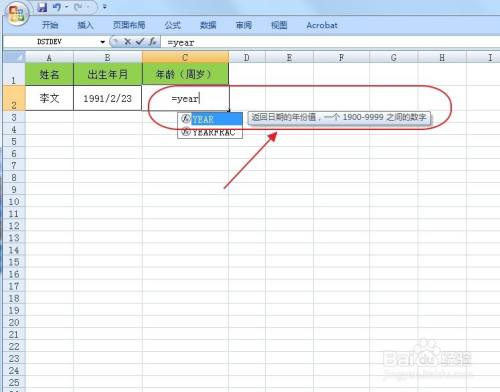
Task: Select column C header
Action: [x=185, y=57]
